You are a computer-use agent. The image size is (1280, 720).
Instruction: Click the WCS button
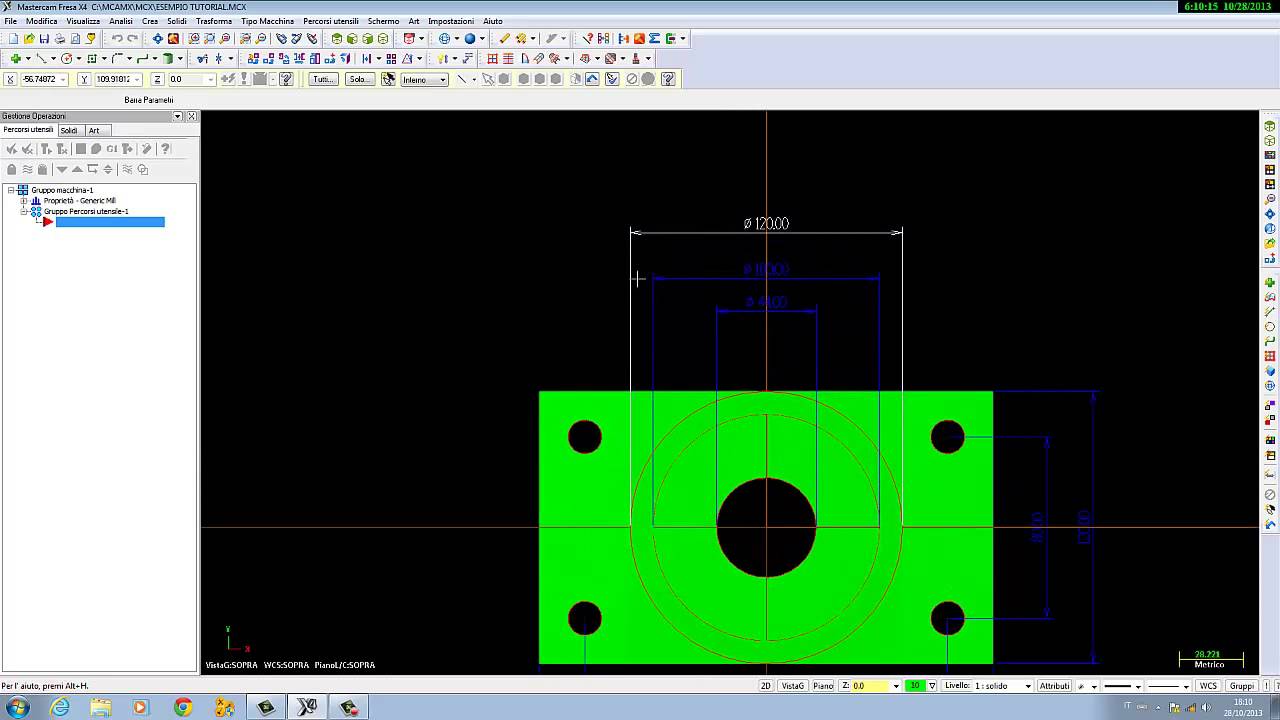(x=1208, y=686)
